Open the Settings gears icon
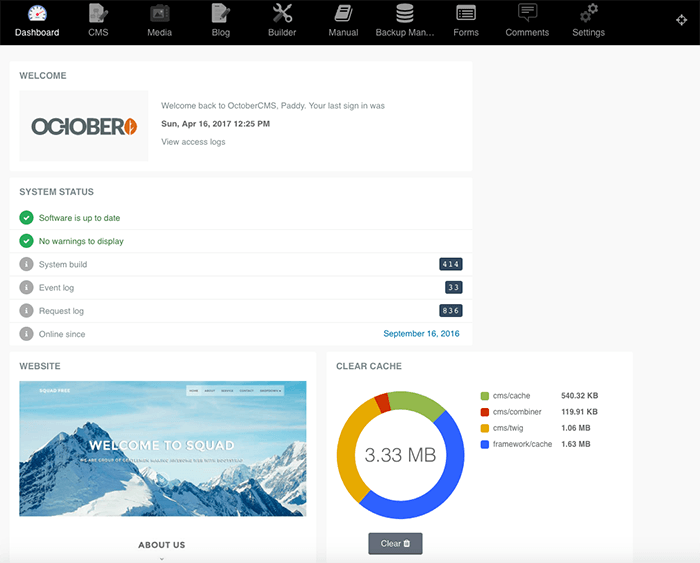Image resolution: width=700 pixels, height=563 pixels. pos(588,13)
